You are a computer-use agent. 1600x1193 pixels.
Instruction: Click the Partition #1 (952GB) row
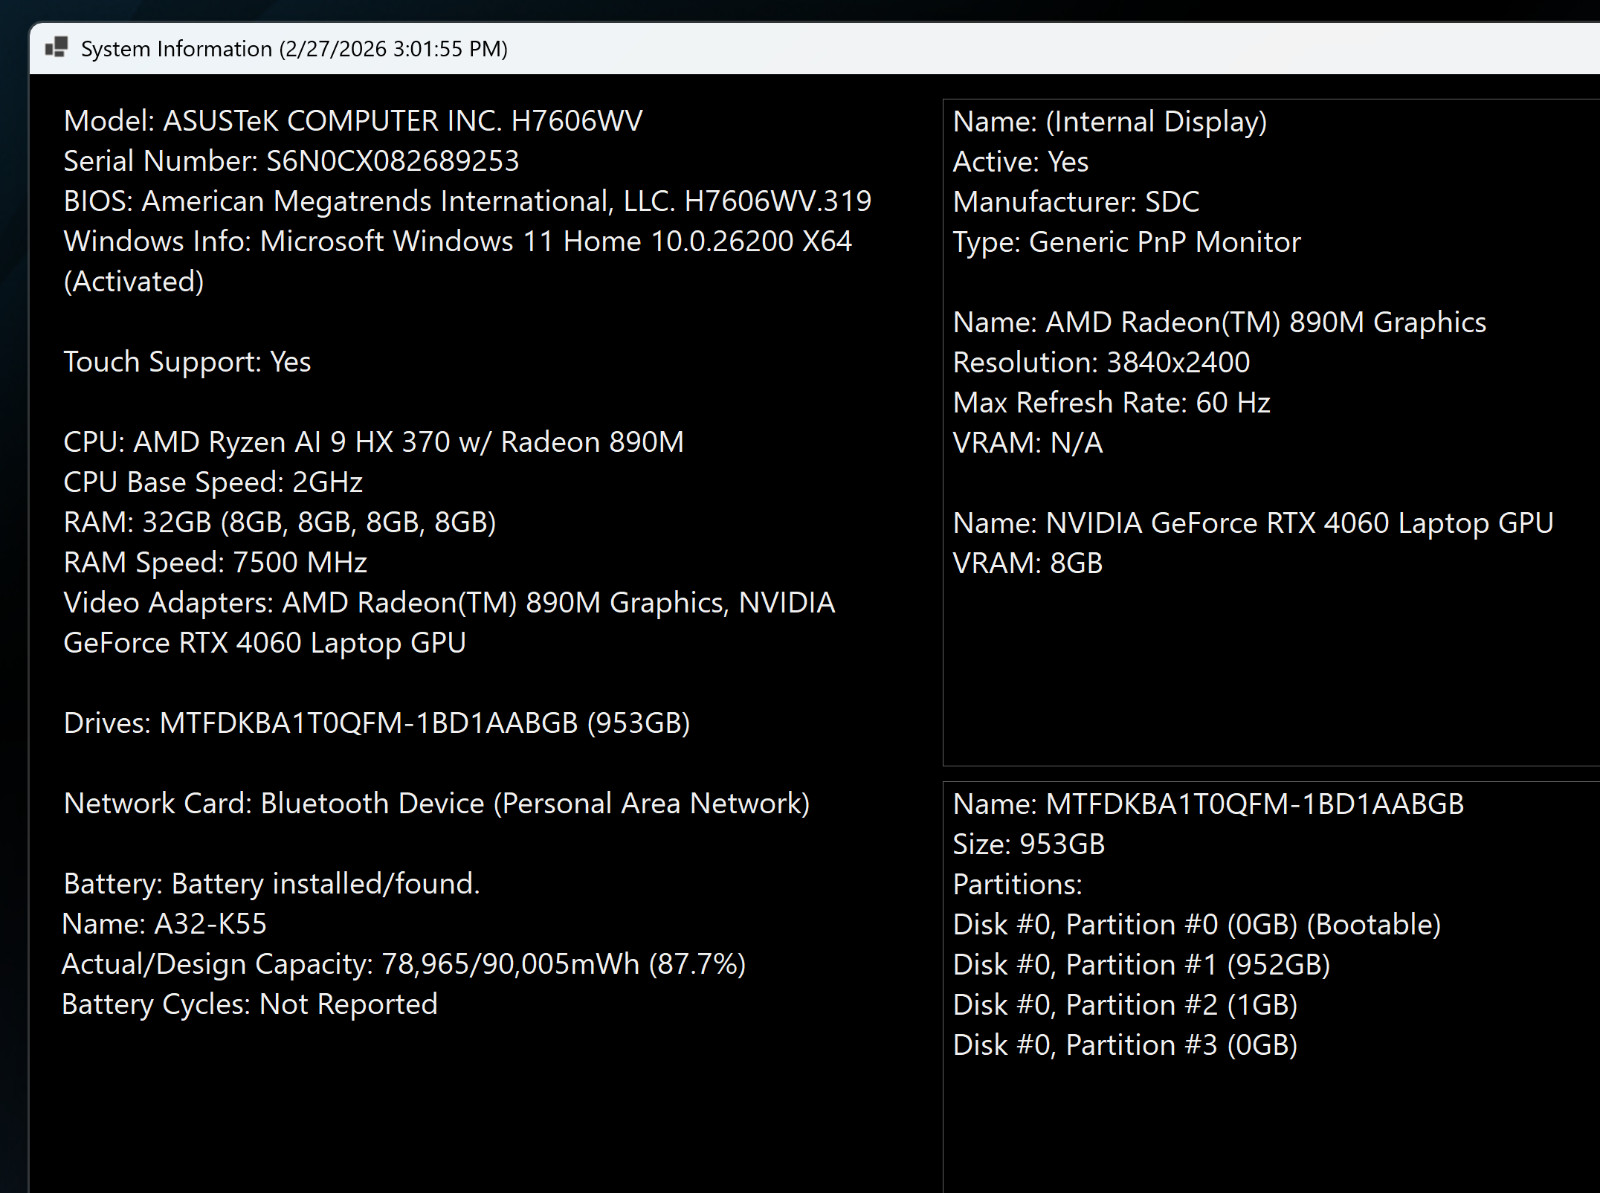coord(1142,965)
